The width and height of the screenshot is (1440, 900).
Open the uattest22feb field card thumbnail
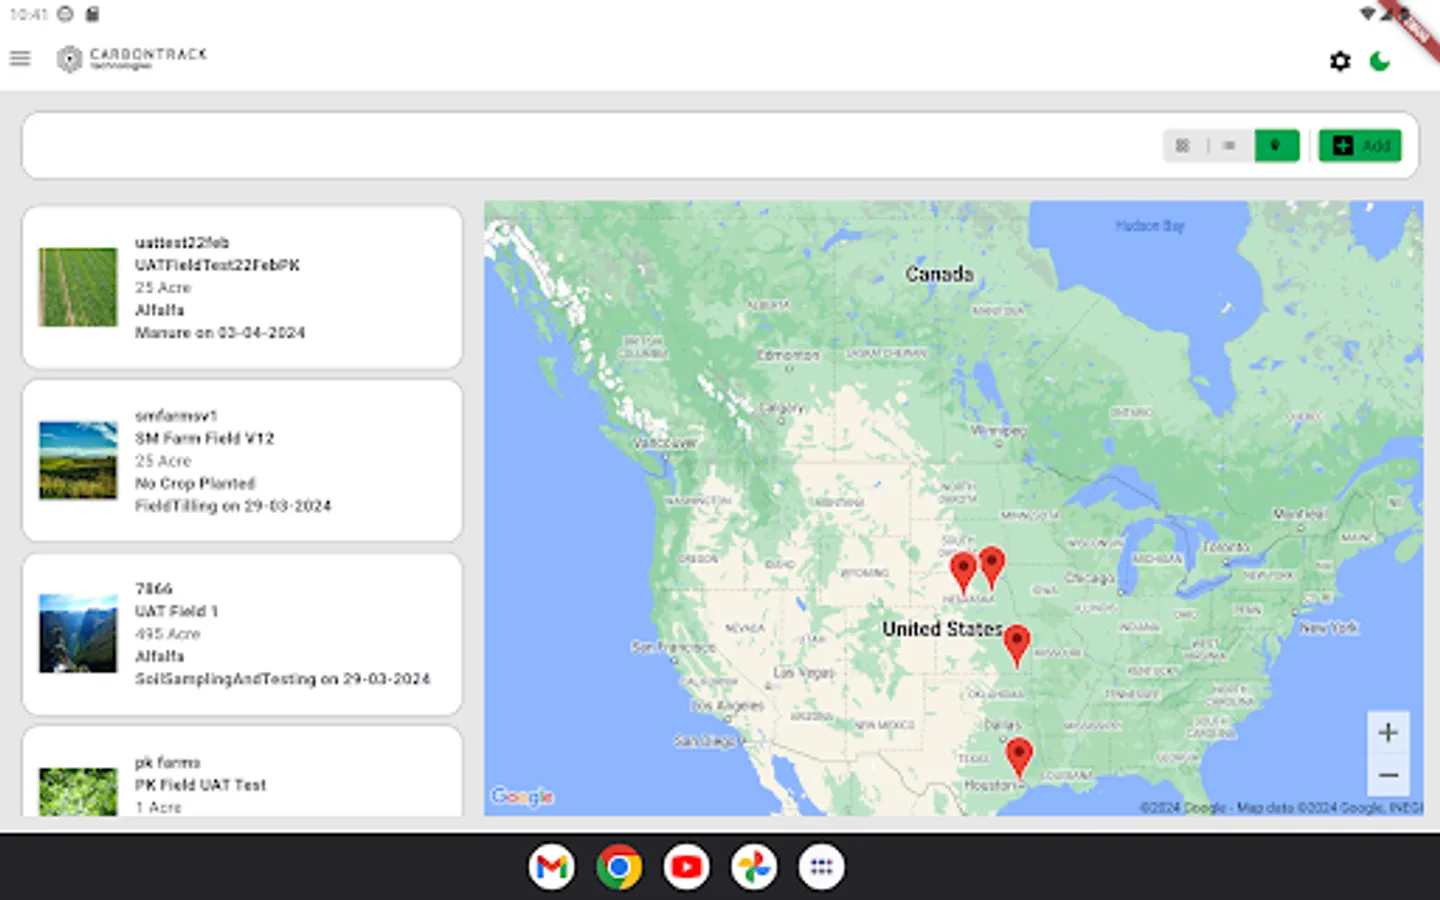[x=78, y=287]
